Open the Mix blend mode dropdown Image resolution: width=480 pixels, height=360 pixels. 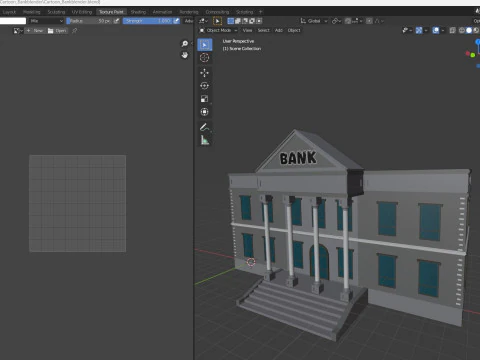46,21
